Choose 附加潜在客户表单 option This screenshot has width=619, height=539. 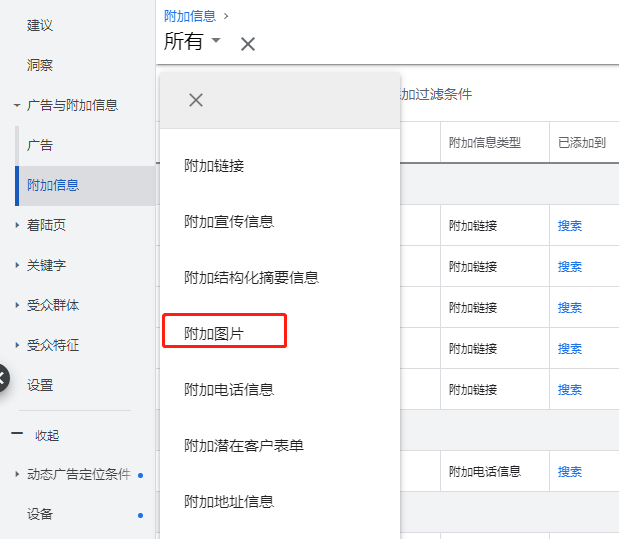click(244, 446)
